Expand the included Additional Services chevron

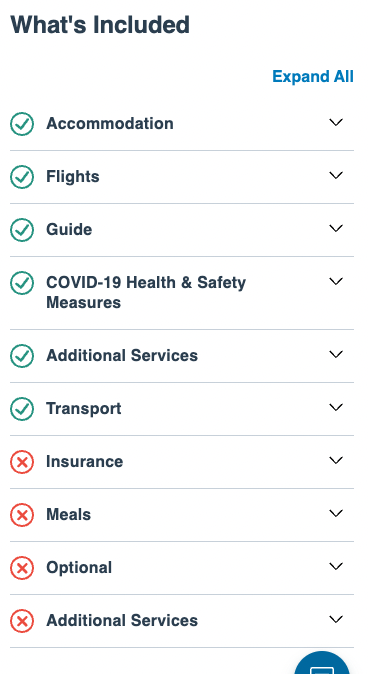pos(336,354)
